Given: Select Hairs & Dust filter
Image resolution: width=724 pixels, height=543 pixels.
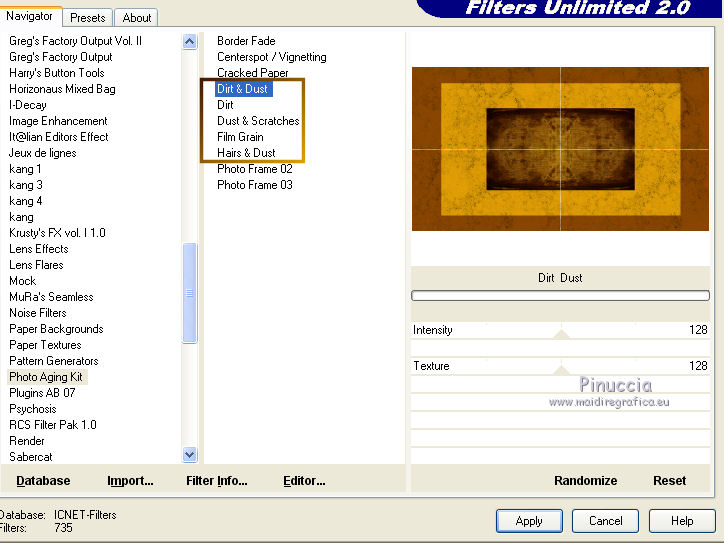Looking at the screenshot, I should coord(246,153).
